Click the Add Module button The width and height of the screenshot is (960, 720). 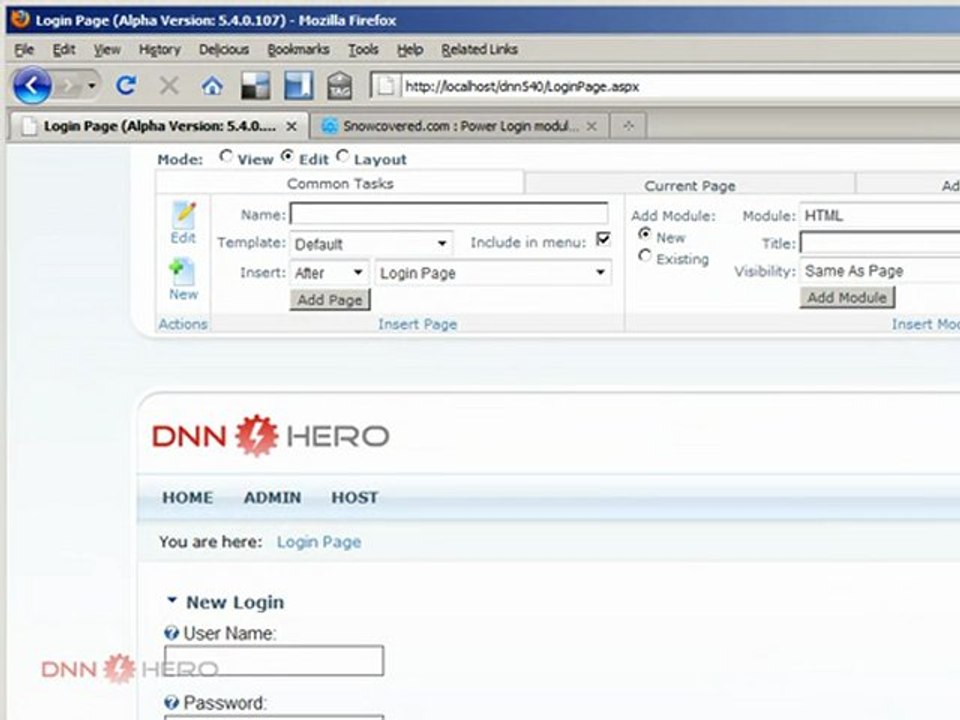(847, 298)
